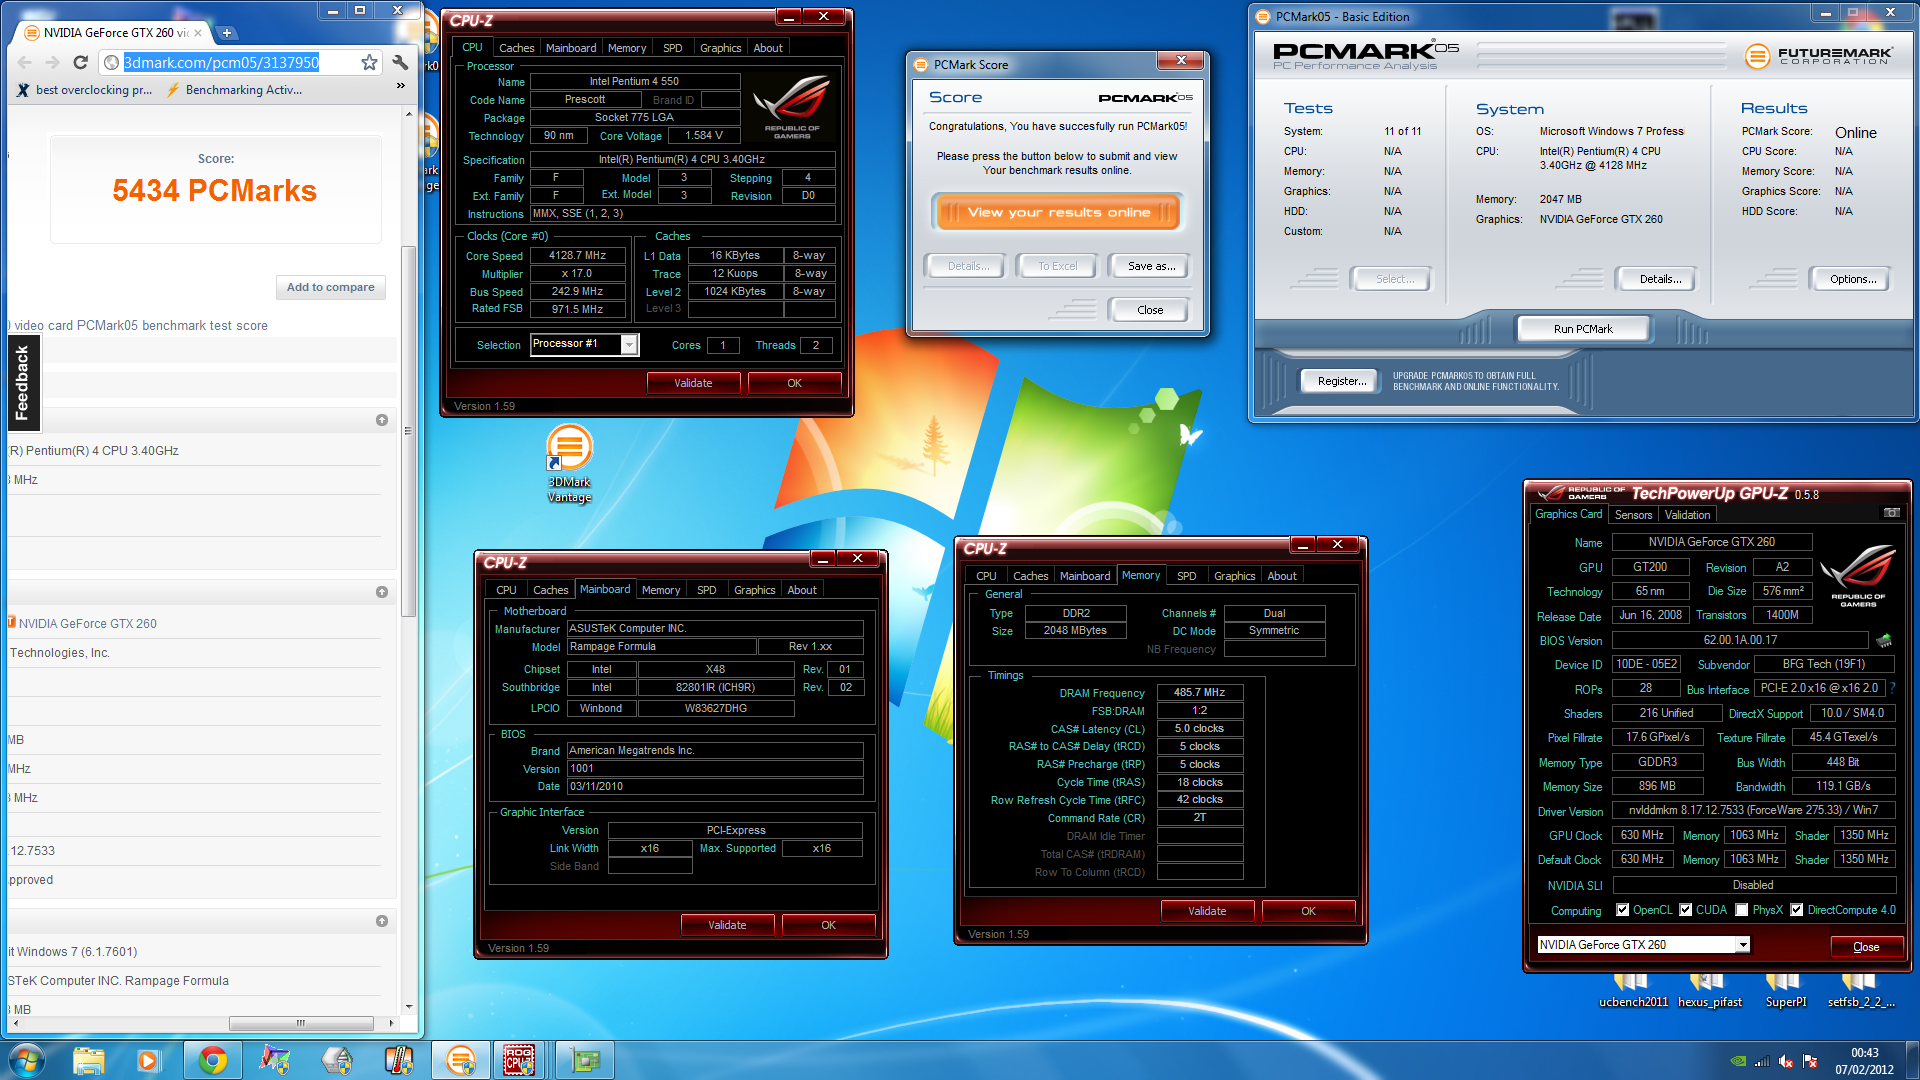The image size is (1920, 1080).
Task: Open the best overclocking bookmark
Action: (85, 90)
